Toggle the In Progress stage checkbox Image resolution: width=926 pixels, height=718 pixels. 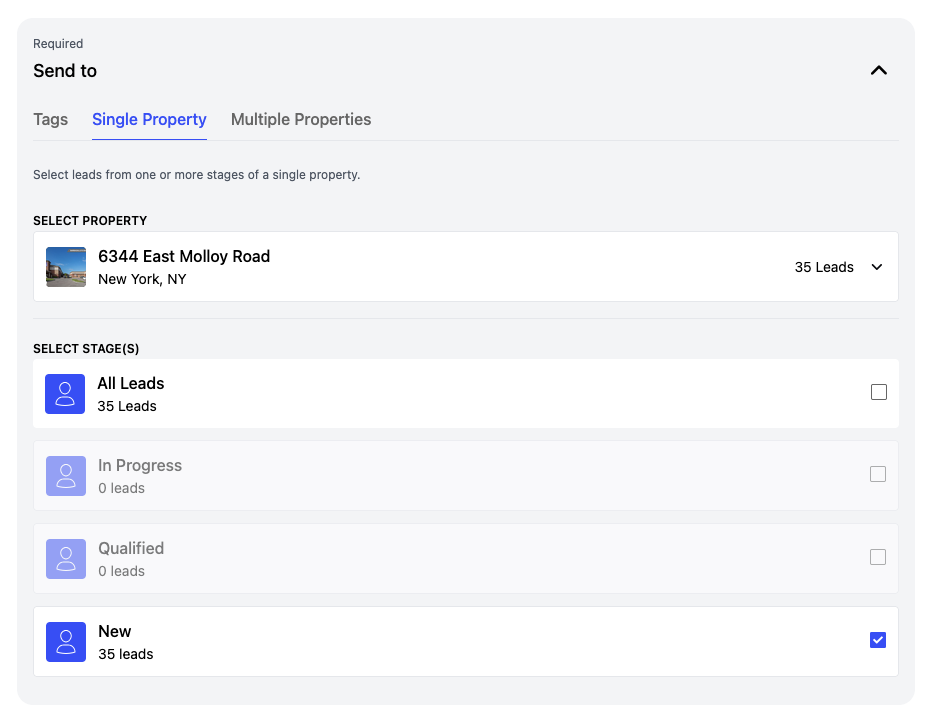click(x=878, y=474)
